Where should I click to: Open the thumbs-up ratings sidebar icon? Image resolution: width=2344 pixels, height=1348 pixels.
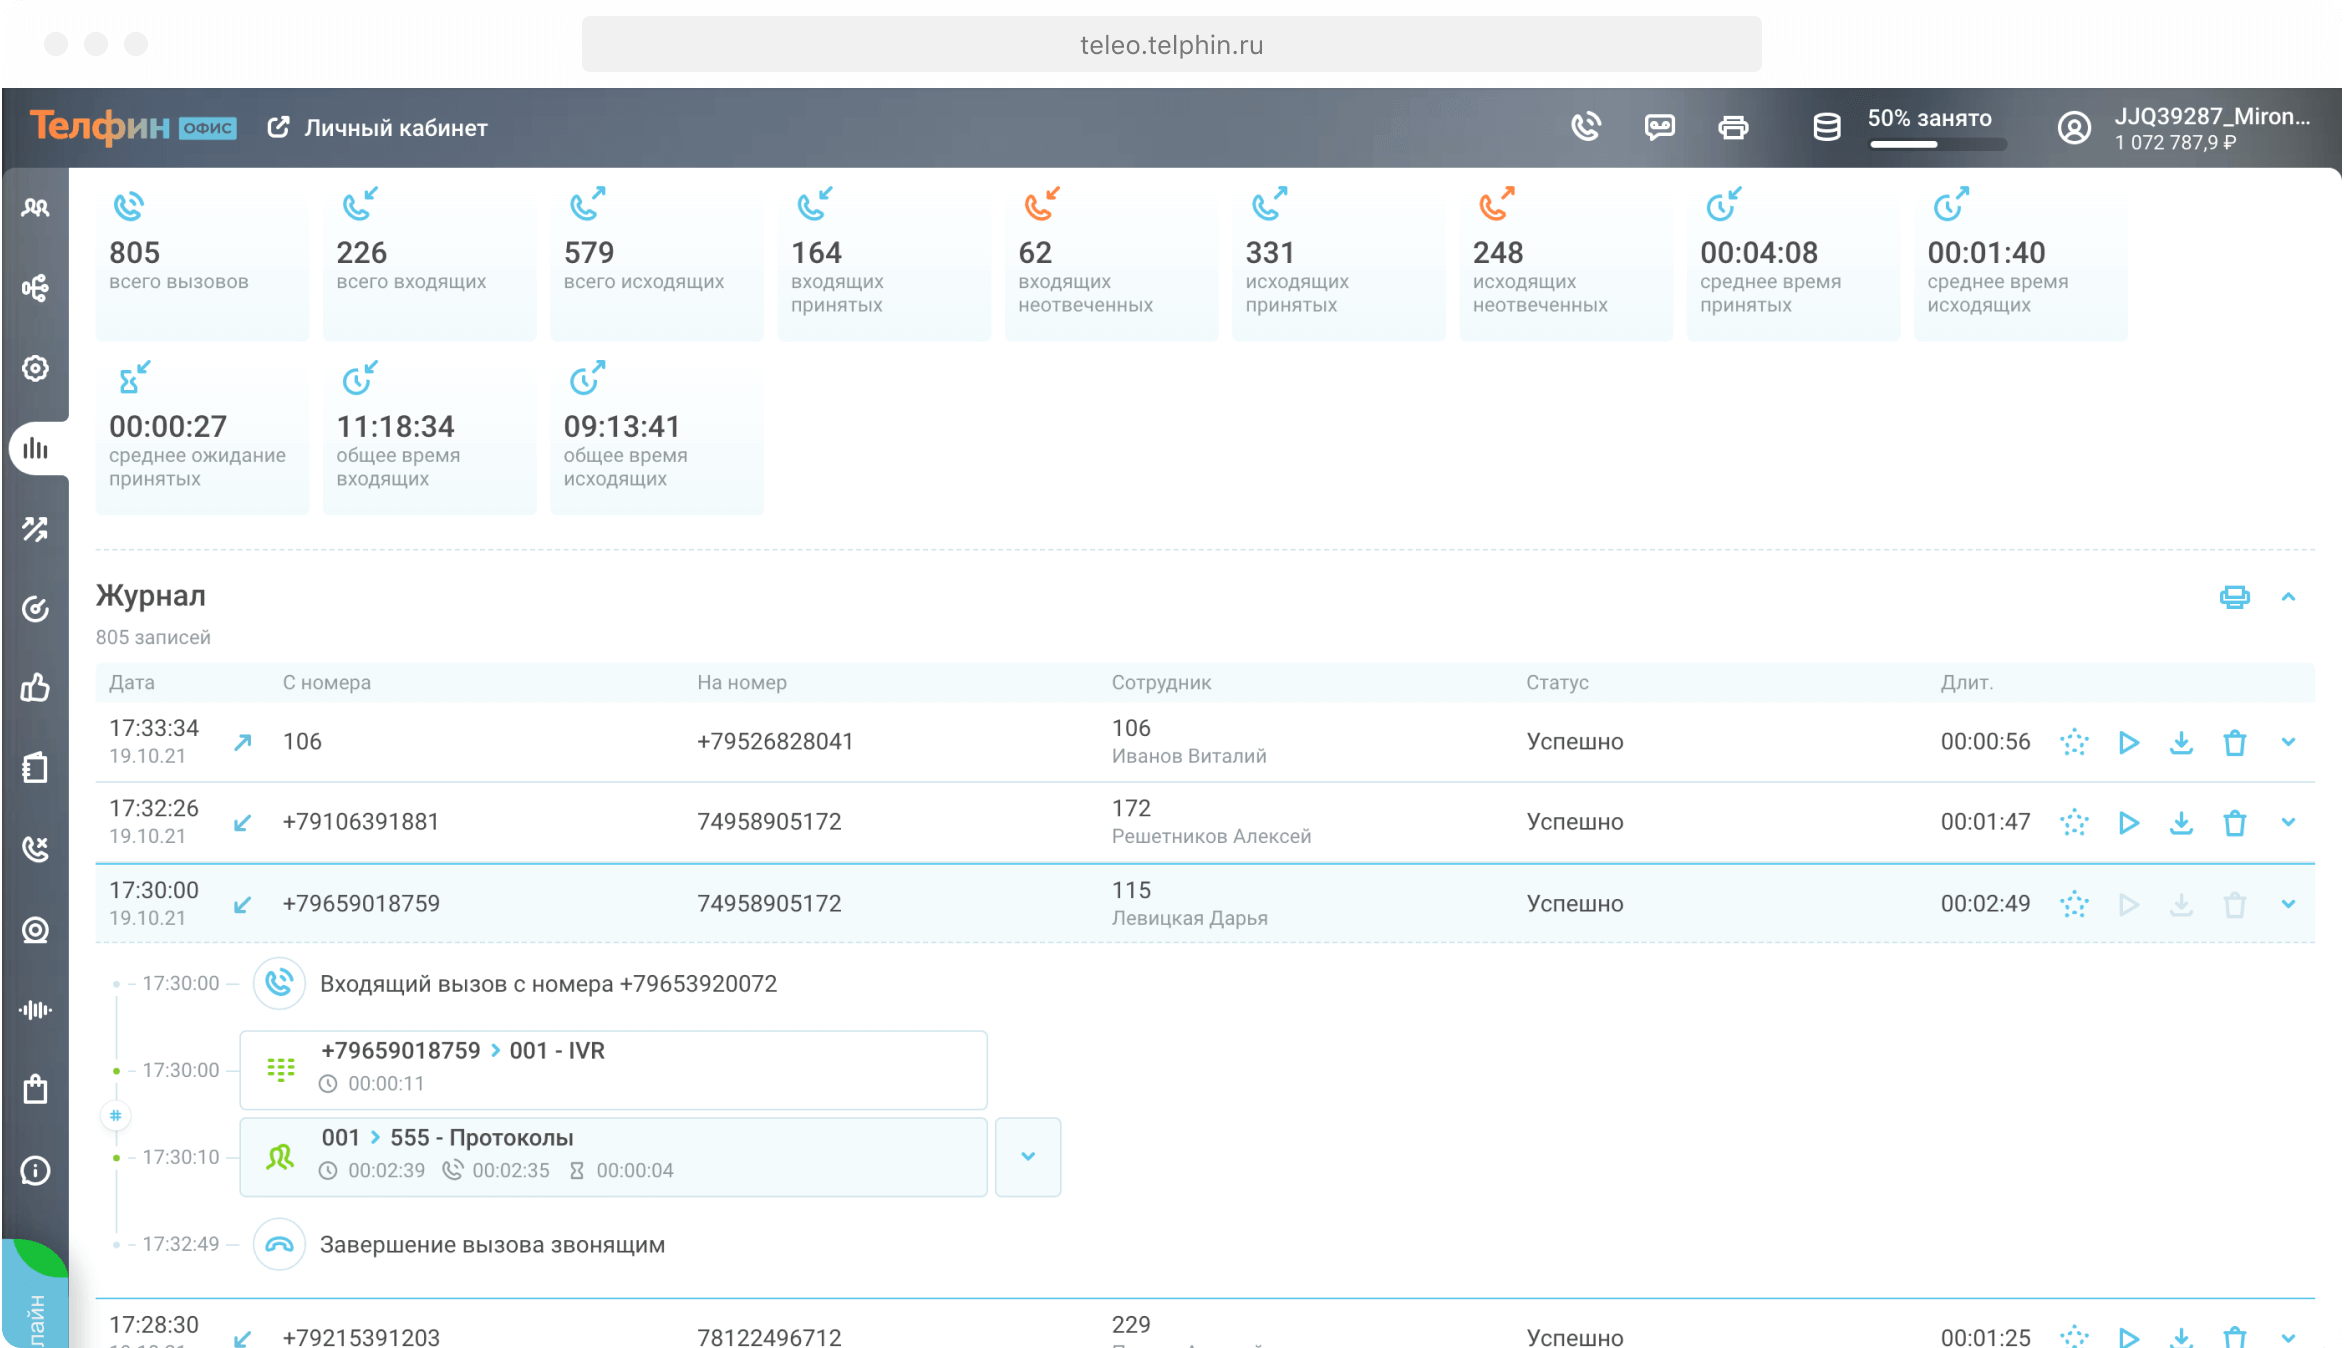point(35,688)
